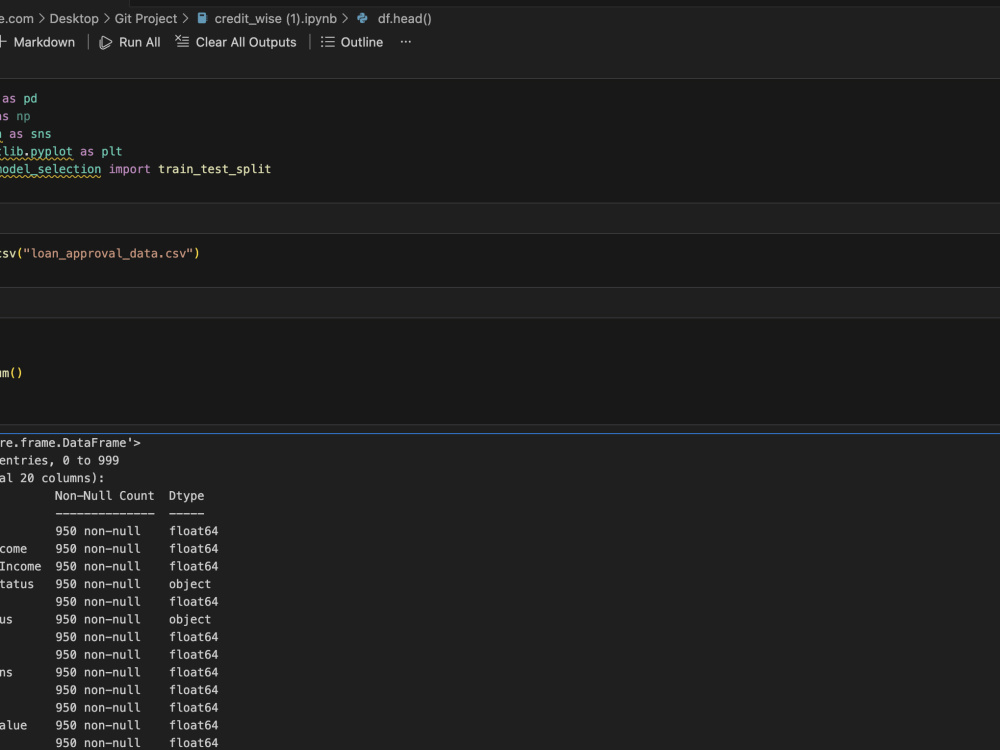The height and width of the screenshot is (750, 1000).
Task: Click the object dtype in tatus row
Action: pos(190,584)
